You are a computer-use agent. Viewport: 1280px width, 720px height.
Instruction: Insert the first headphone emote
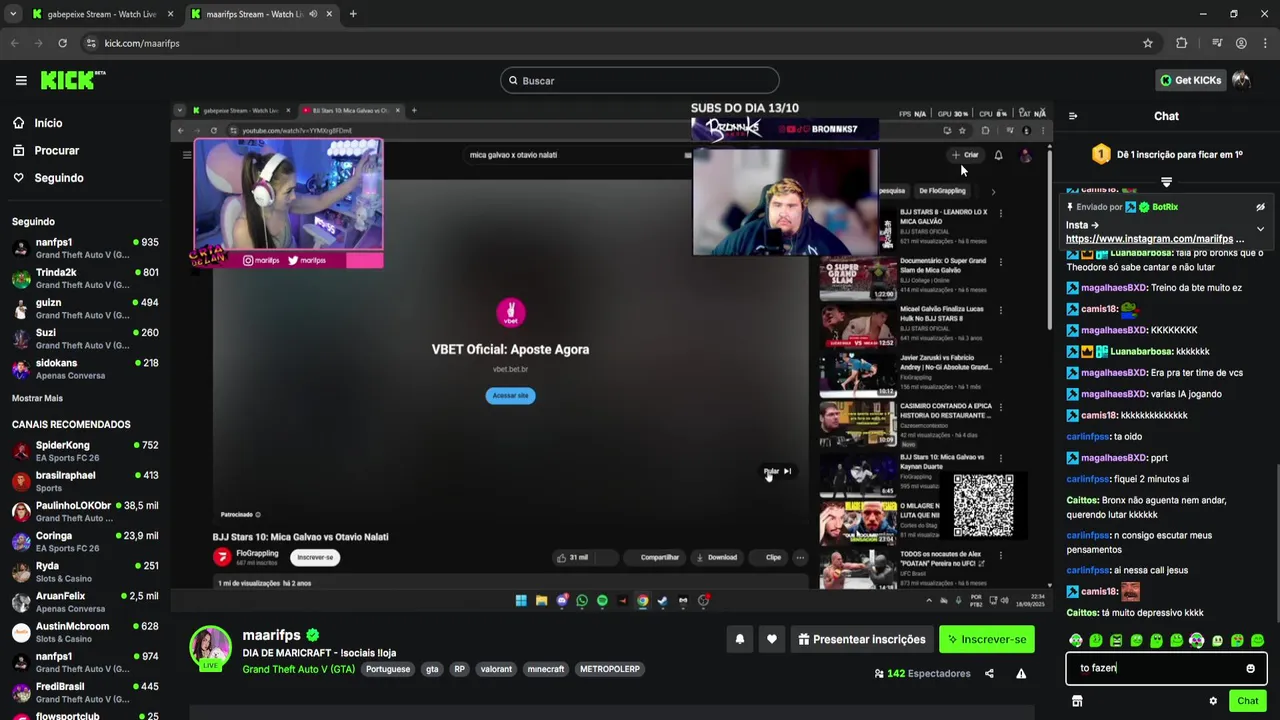[x=1076, y=640]
